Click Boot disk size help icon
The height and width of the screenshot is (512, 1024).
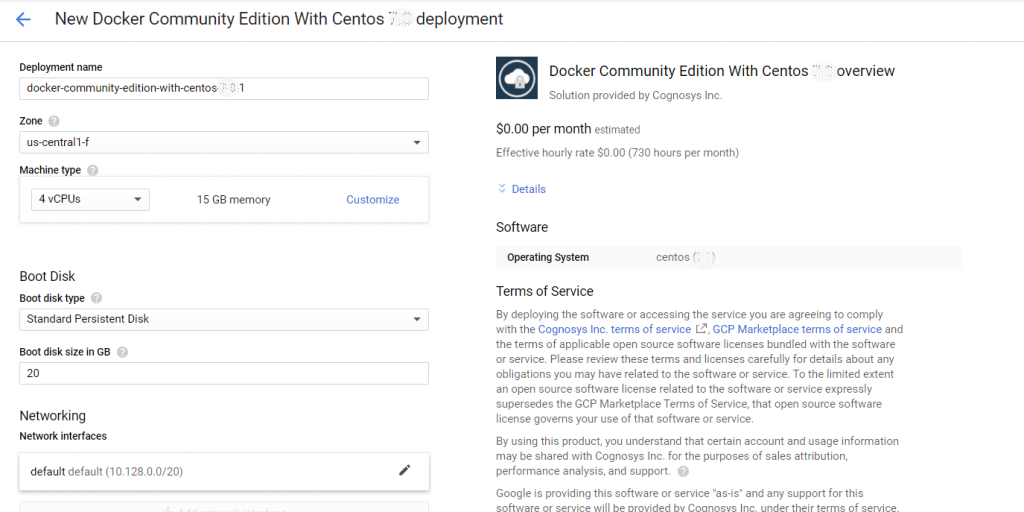pos(122,352)
